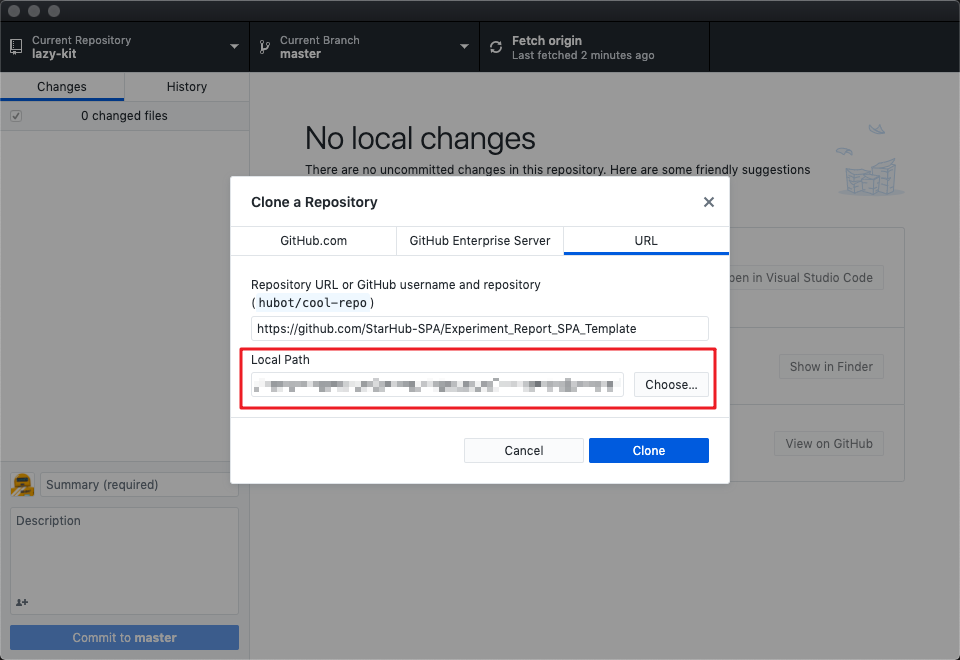The height and width of the screenshot is (660, 960).
Task: Click the View on GitHub button
Action: (828, 444)
